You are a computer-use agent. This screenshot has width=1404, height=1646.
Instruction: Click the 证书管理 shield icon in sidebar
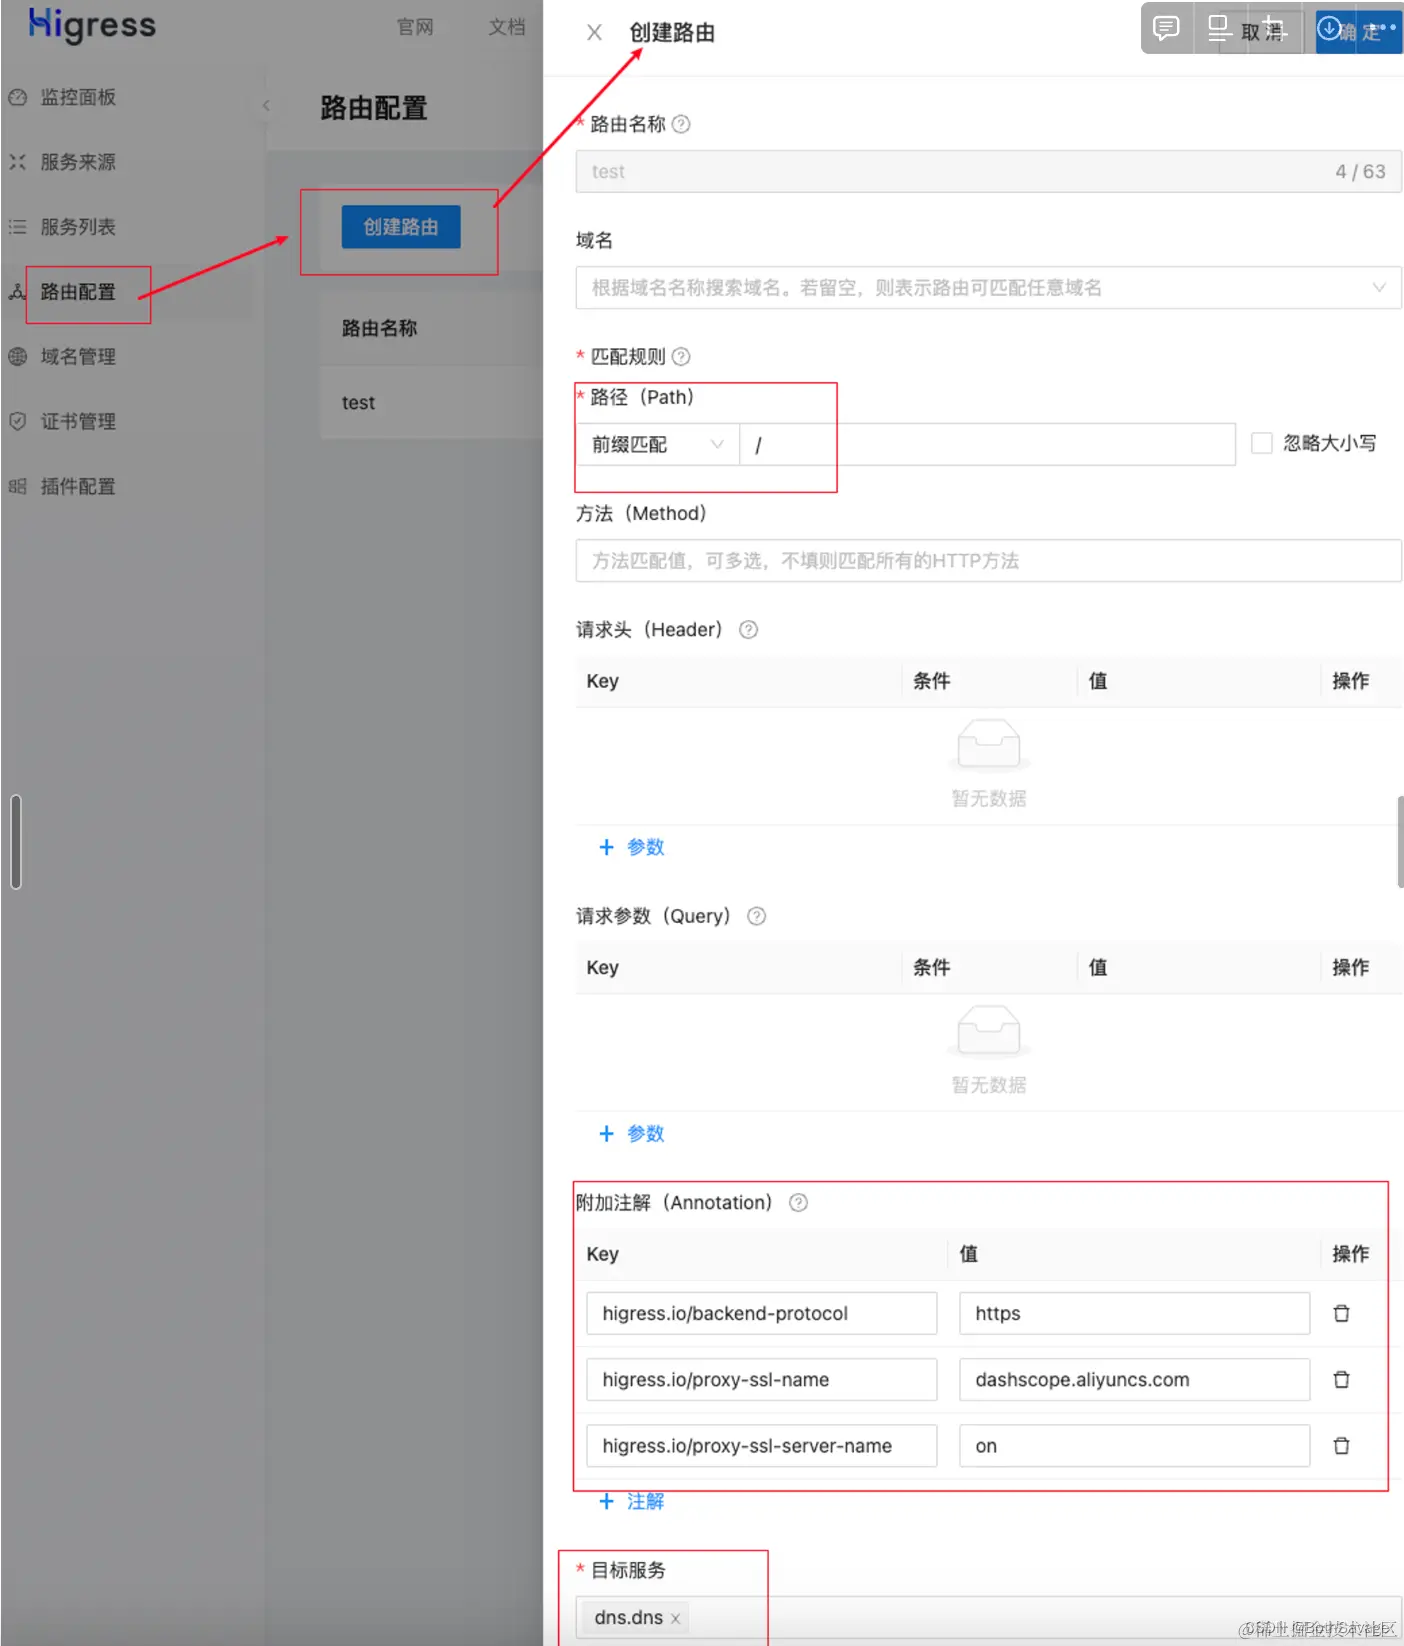[x=17, y=421]
